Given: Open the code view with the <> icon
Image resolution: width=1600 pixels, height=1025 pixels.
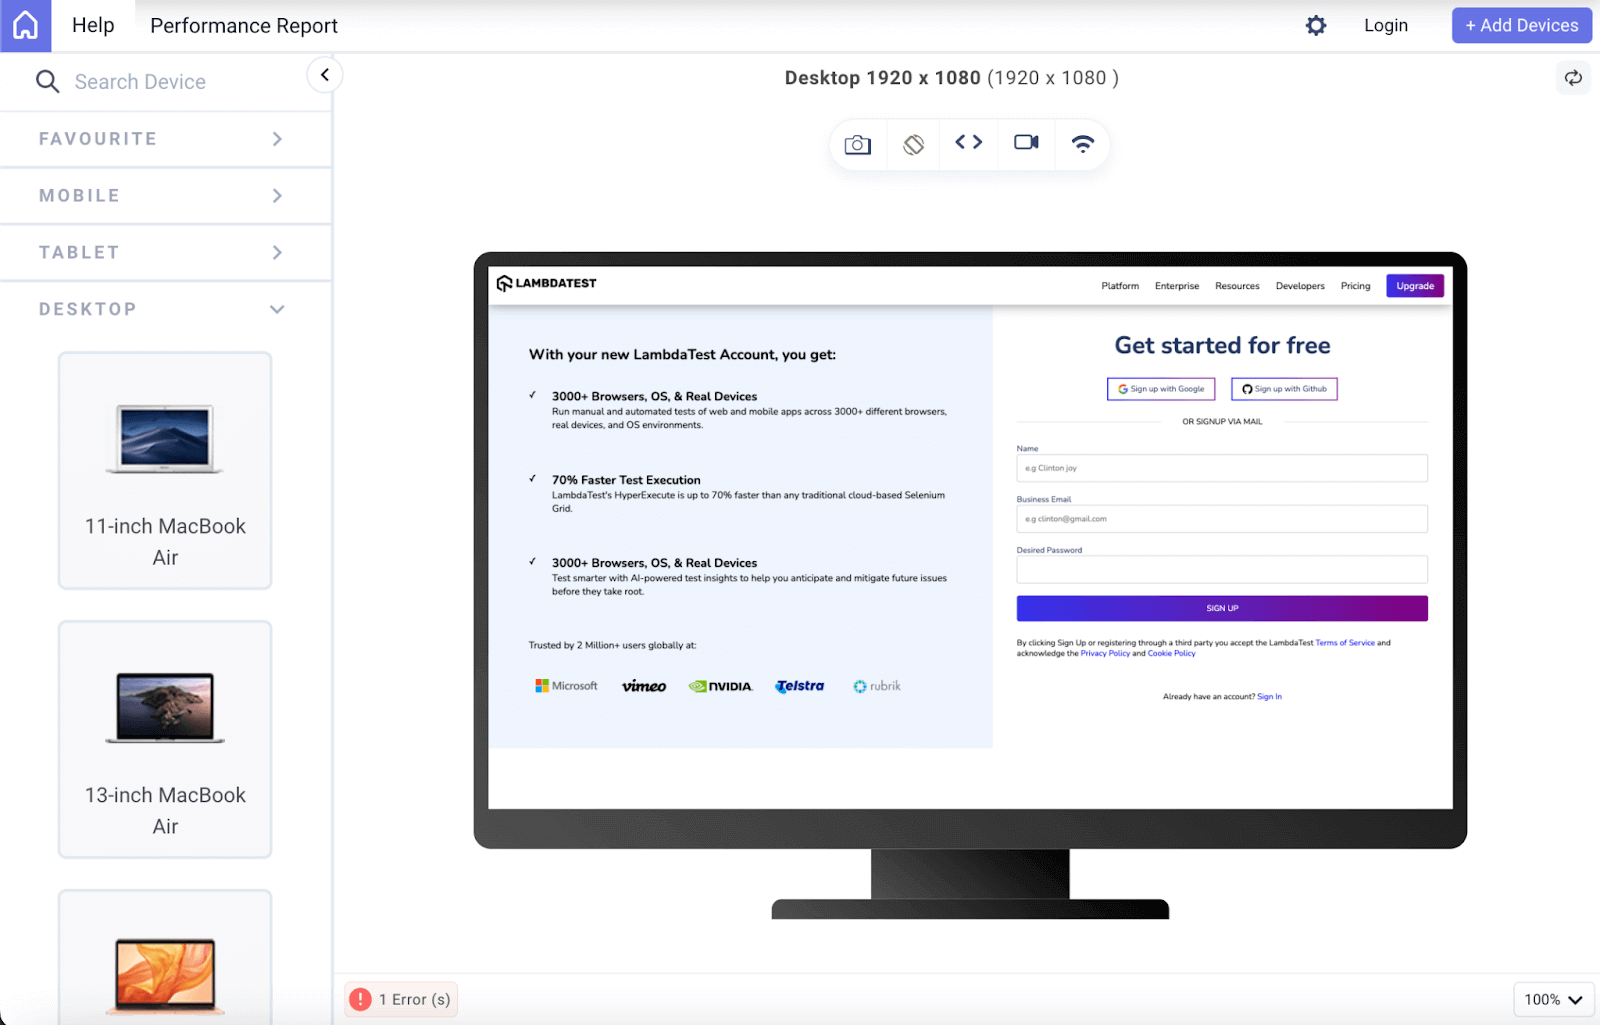Looking at the screenshot, I should click(968, 143).
